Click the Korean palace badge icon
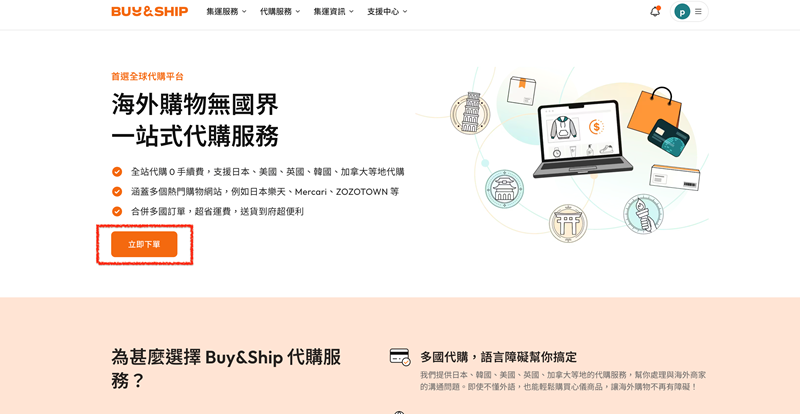This screenshot has height=414, width=800. click(504, 189)
